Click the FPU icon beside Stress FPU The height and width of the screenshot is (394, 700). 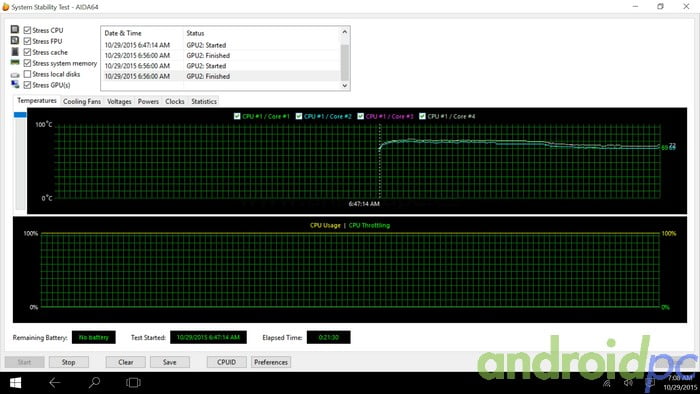[15, 41]
